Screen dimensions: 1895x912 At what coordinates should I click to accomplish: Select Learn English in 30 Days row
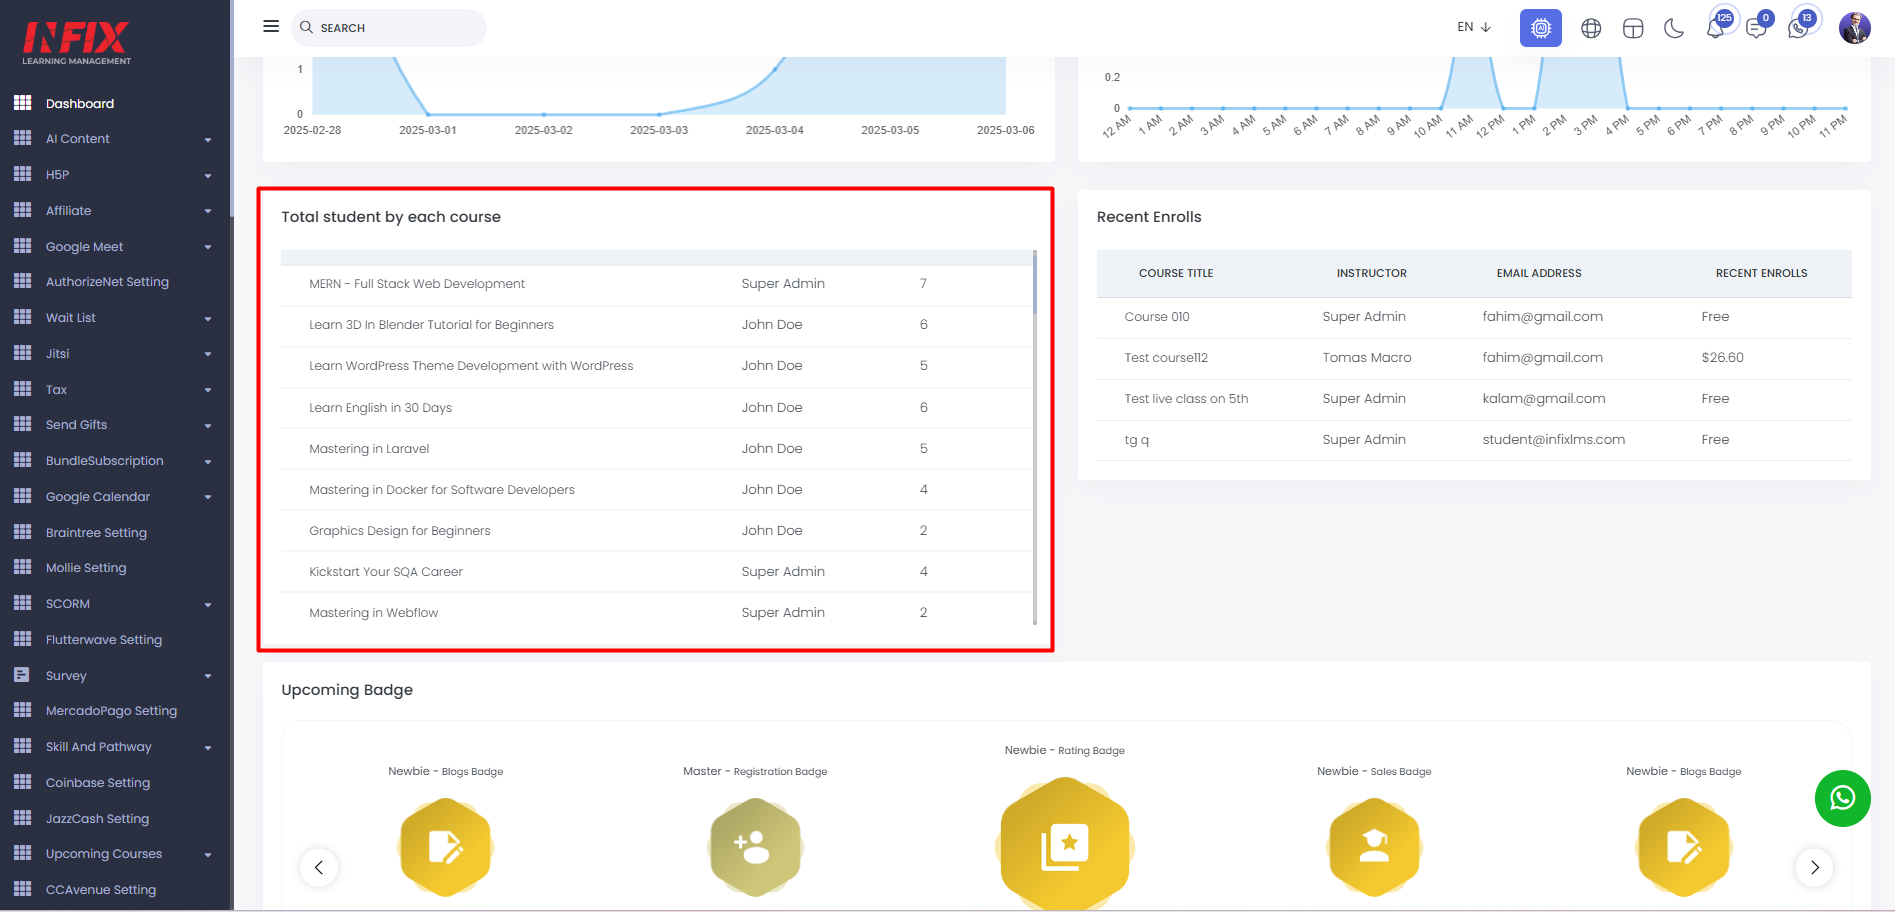[x=656, y=408]
